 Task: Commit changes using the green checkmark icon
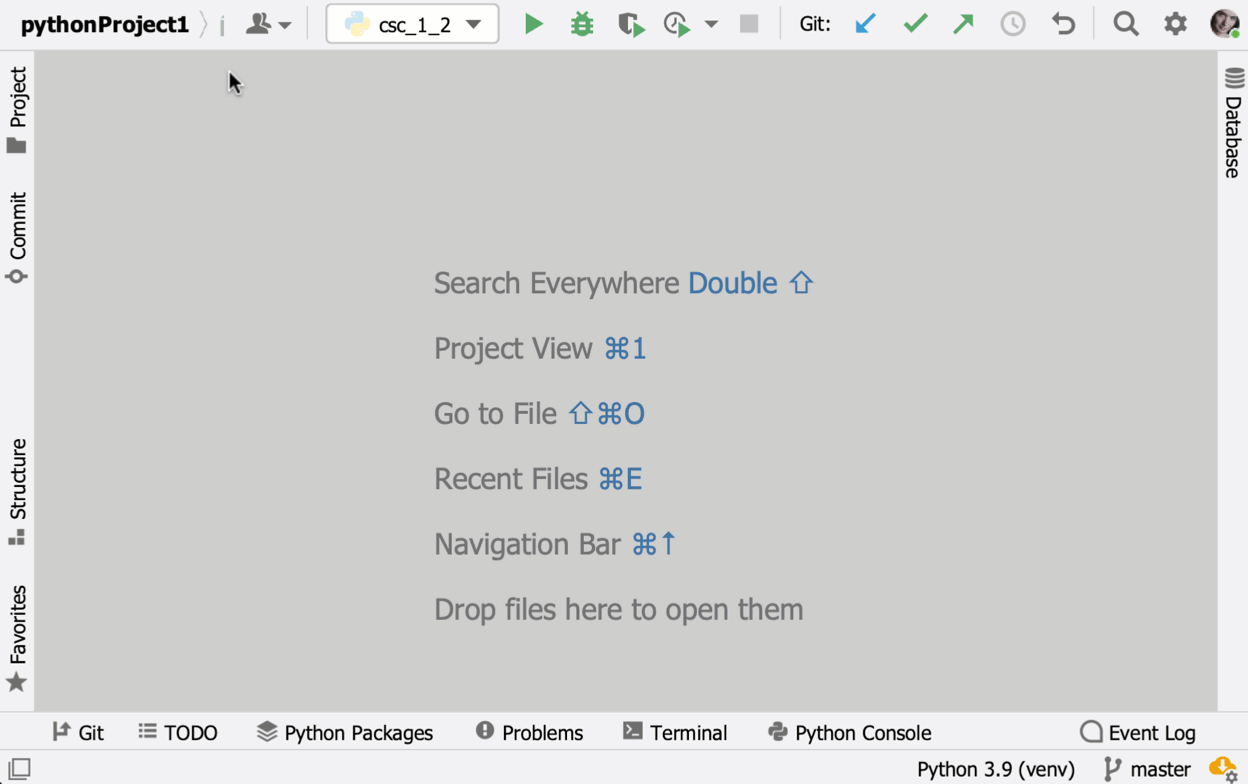tap(915, 24)
